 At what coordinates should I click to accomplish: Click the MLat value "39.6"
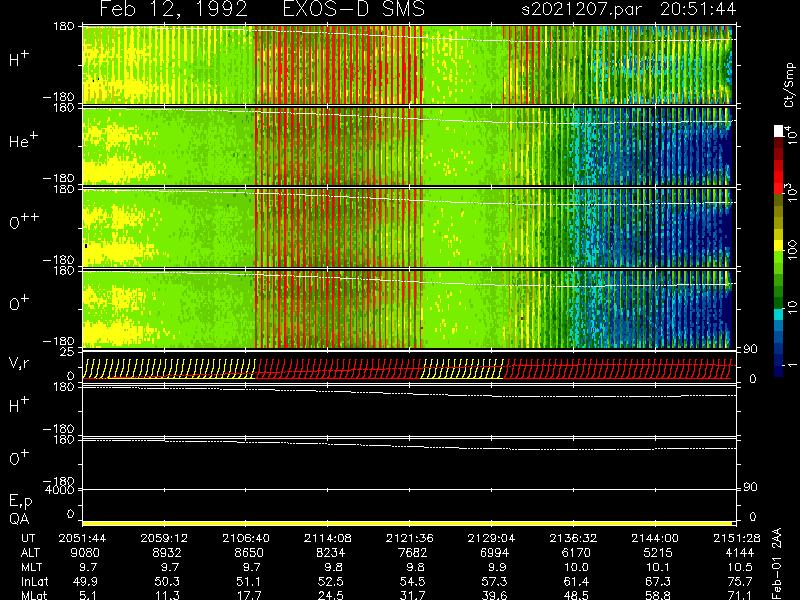(494, 595)
